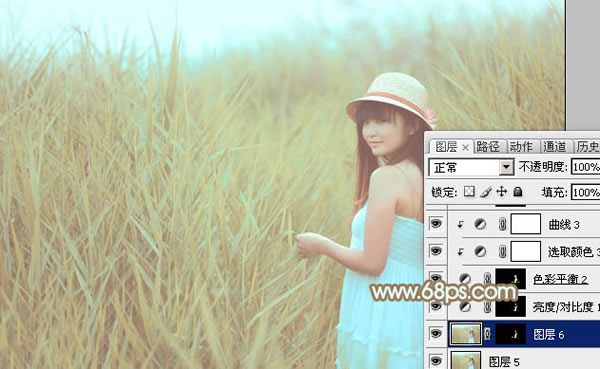Select 图层 5 image thumbnail
This screenshot has width=600, height=369.
tap(465, 361)
